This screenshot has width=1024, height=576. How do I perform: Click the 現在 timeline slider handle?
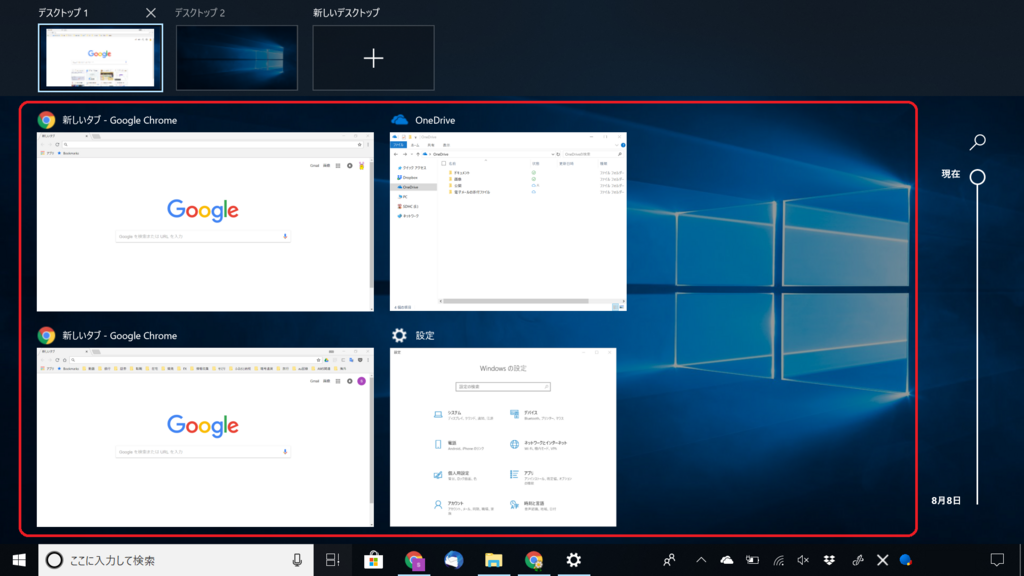point(978,176)
